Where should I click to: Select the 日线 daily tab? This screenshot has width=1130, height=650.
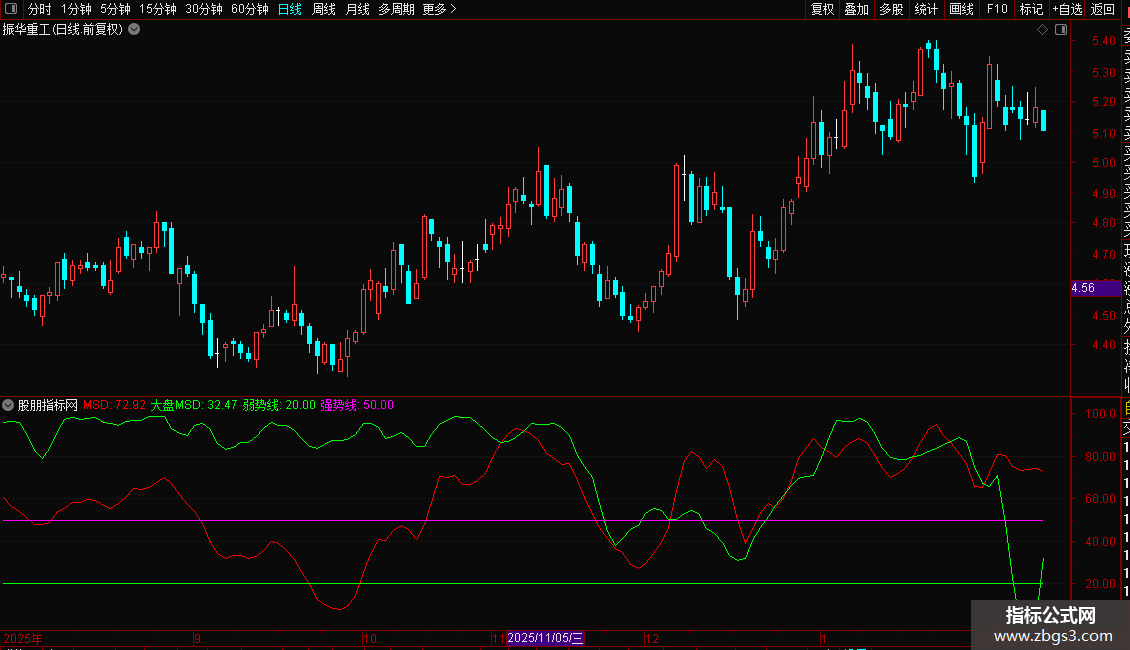click(290, 9)
